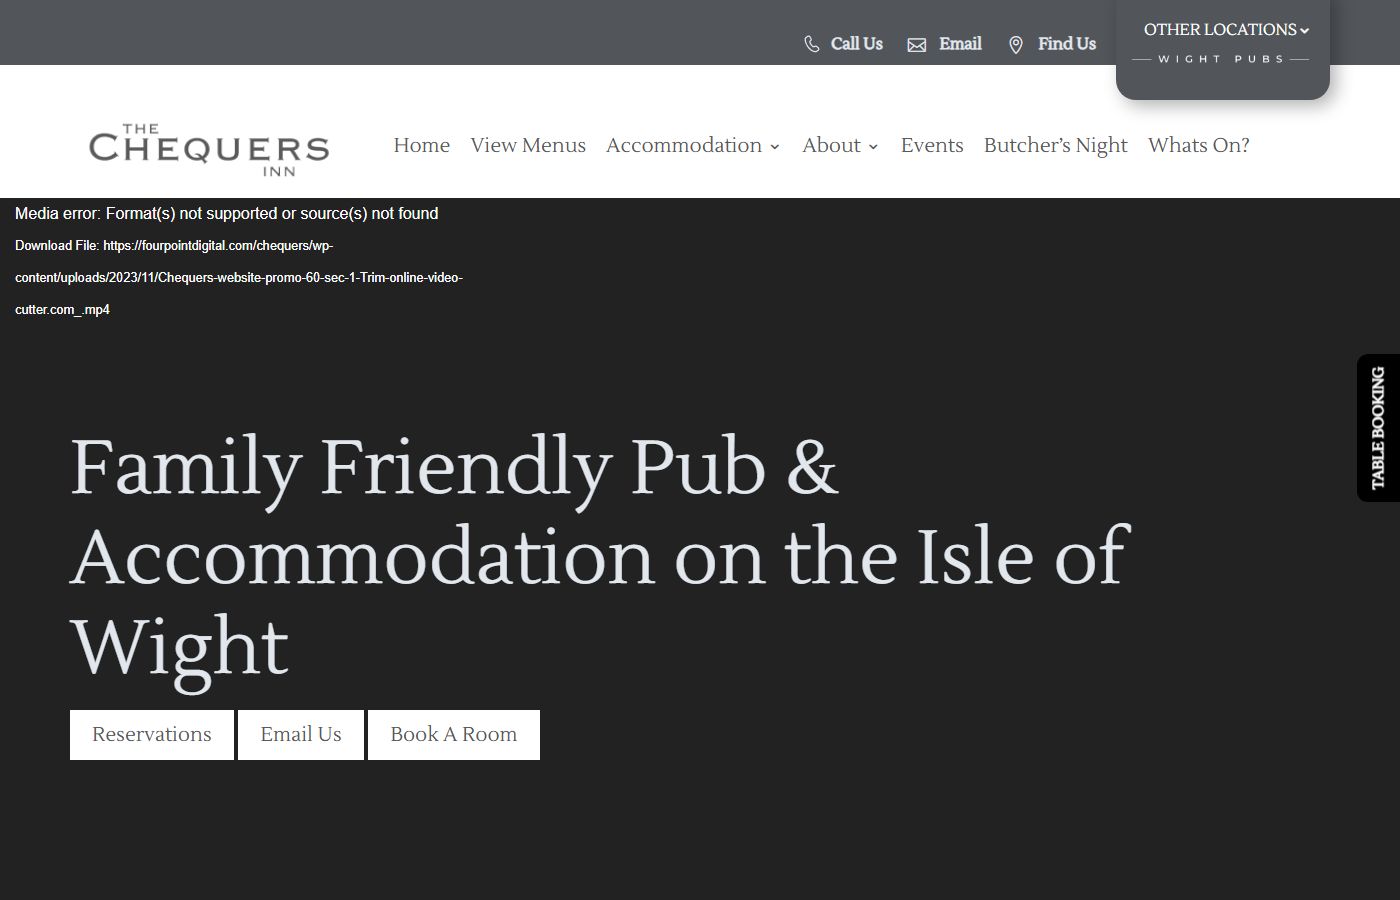
Task: Click the Email Us button
Action: coord(301,735)
